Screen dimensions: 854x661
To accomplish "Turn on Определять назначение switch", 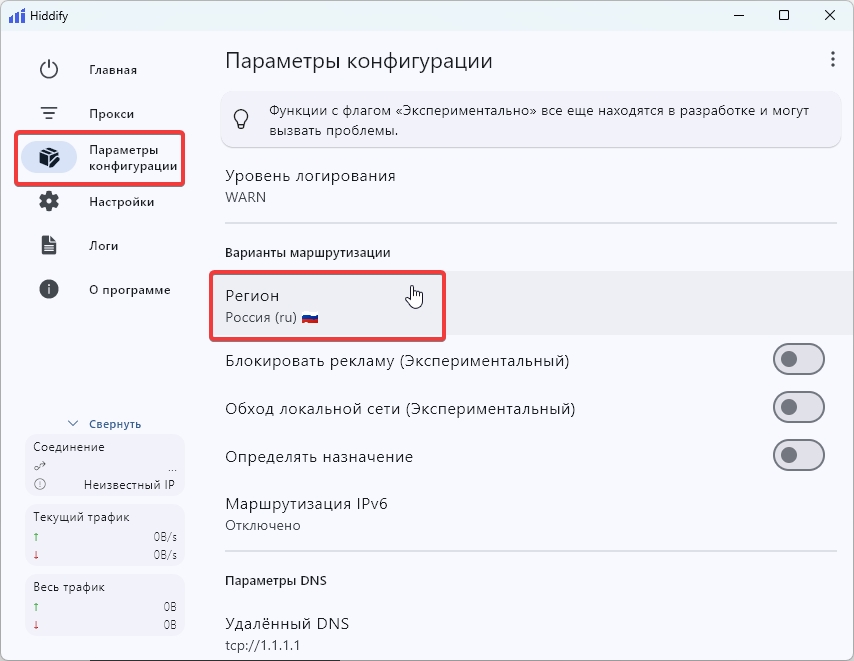I will coord(798,456).
